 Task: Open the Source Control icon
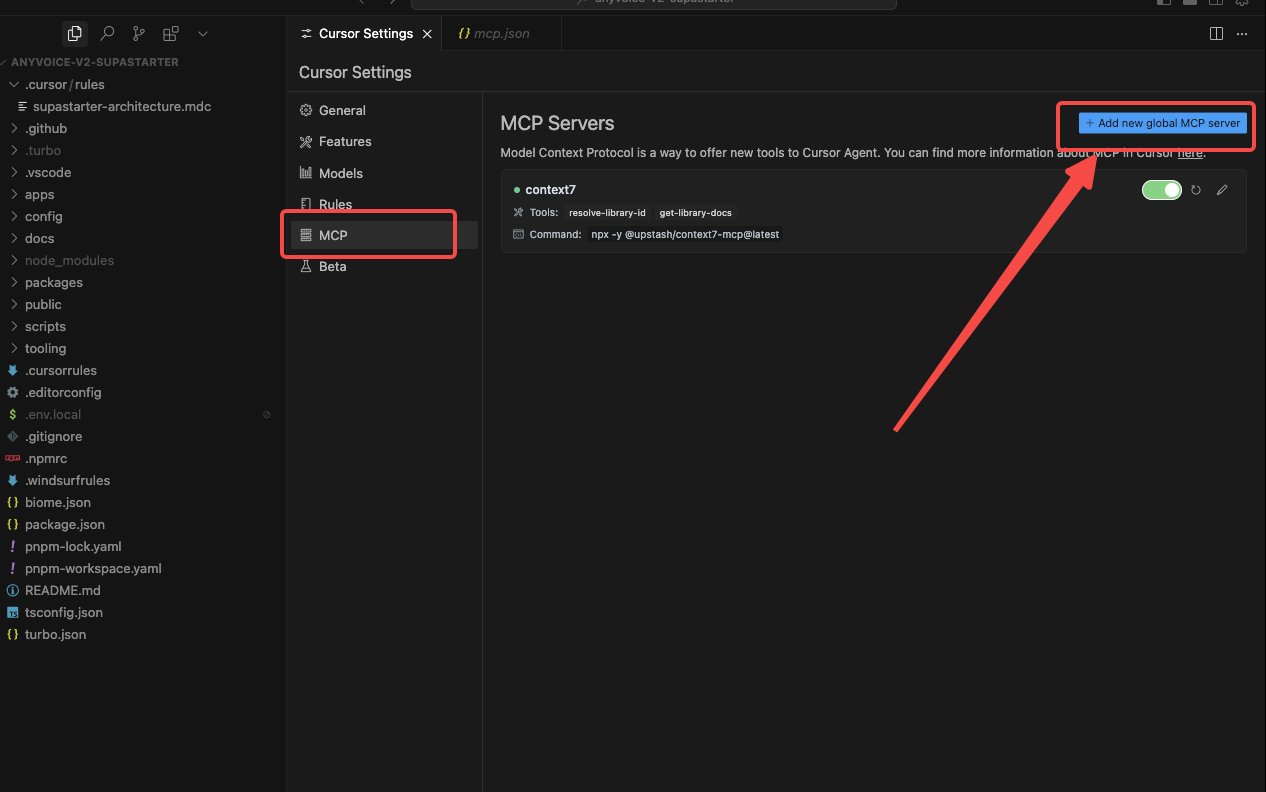[x=139, y=34]
